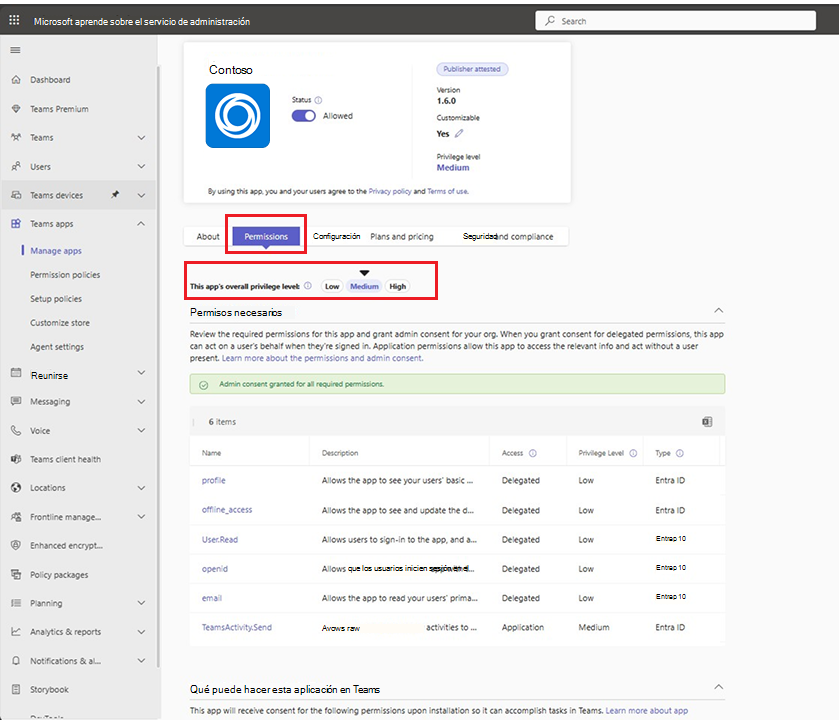Export permissions list to Excel icon
The width and height of the screenshot is (839, 721).
(x=707, y=422)
